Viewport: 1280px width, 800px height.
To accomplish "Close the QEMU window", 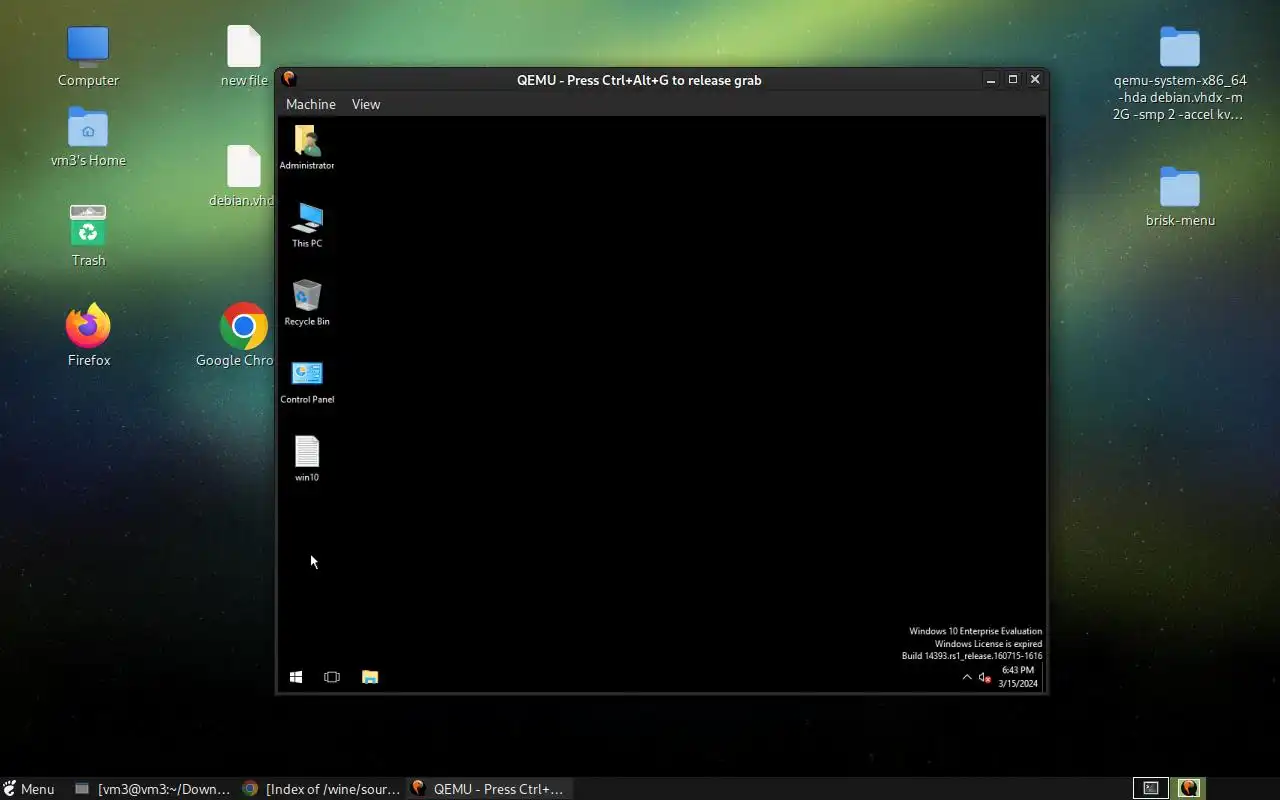I will [x=1035, y=79].
